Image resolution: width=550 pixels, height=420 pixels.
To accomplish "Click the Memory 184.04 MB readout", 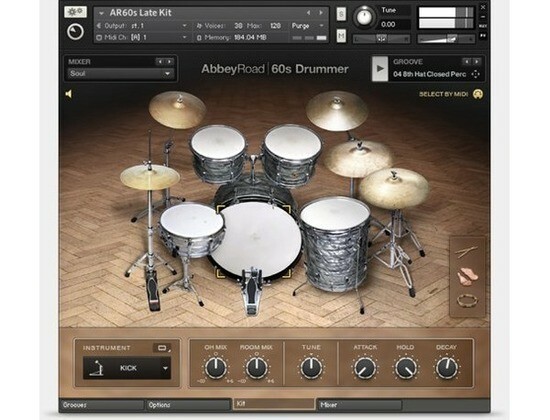I will click(x=232, y=38).
